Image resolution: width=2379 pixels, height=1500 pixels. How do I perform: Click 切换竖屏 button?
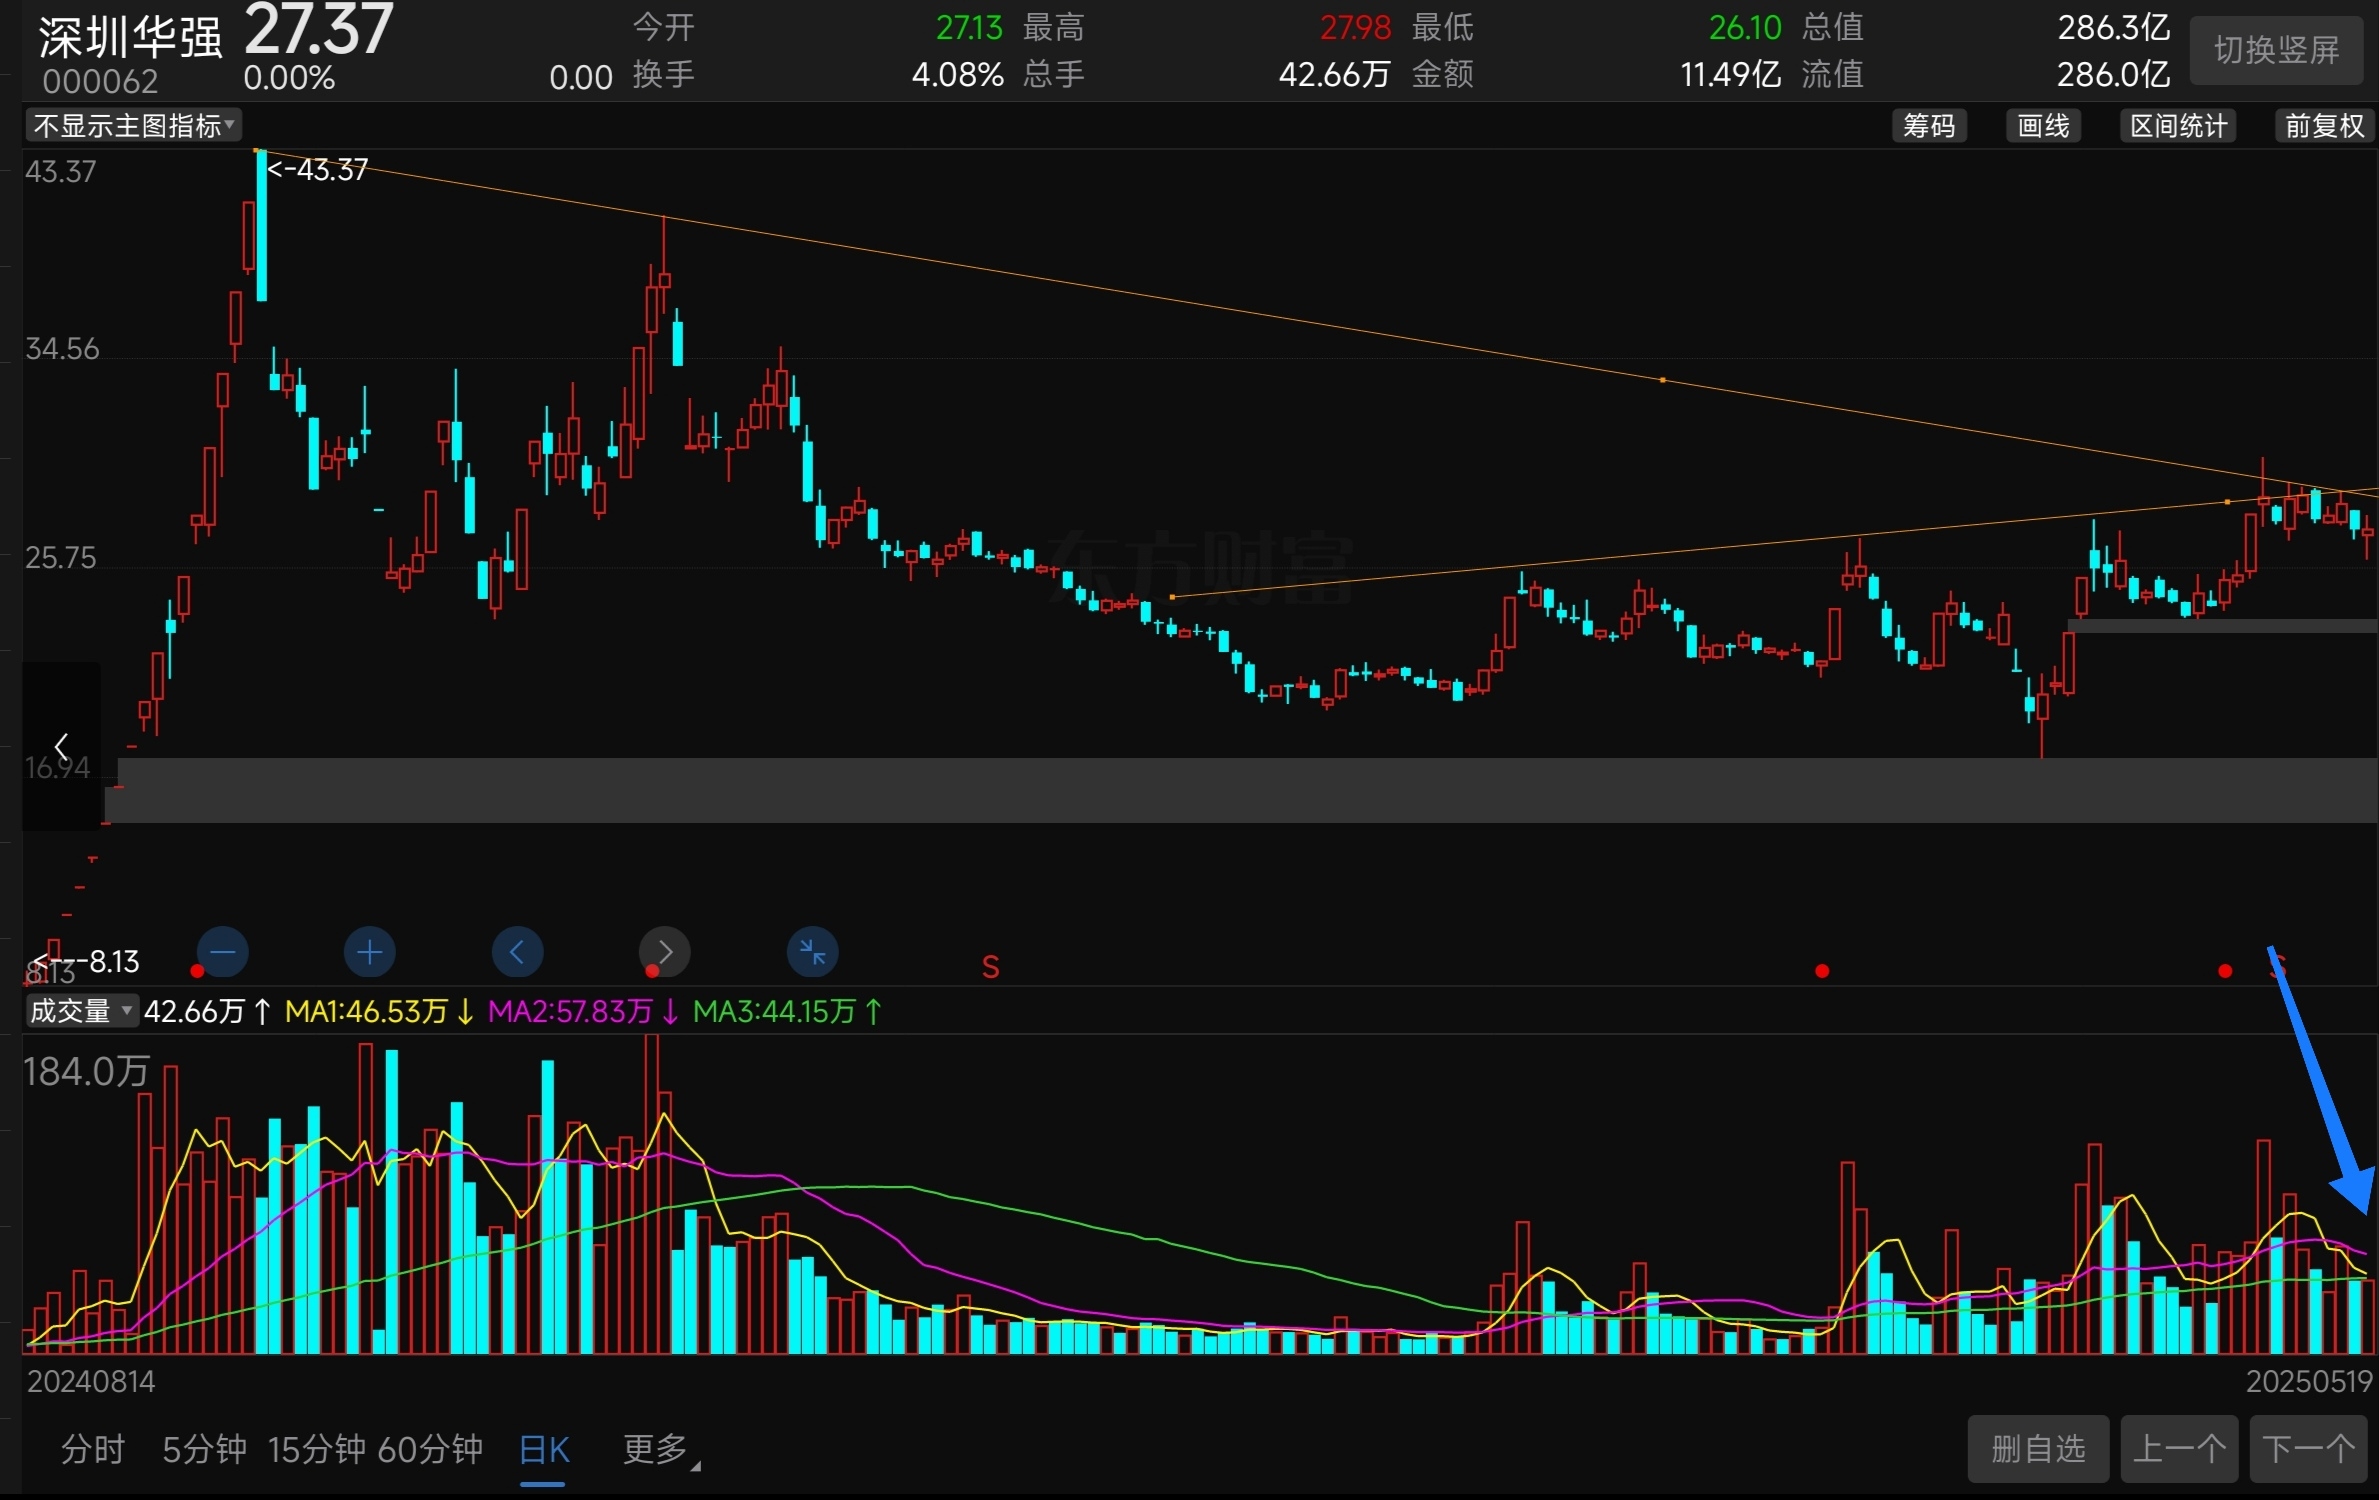pos(2277,50)
